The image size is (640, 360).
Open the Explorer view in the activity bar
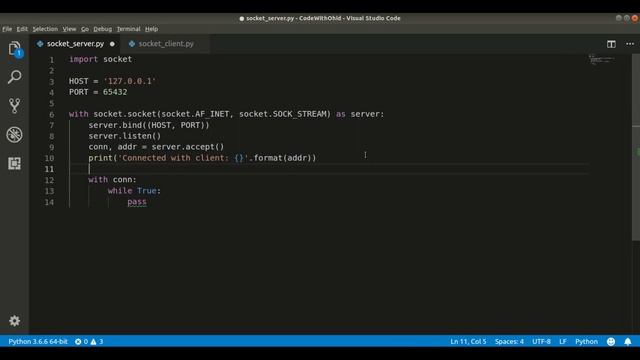click(15, 49)
